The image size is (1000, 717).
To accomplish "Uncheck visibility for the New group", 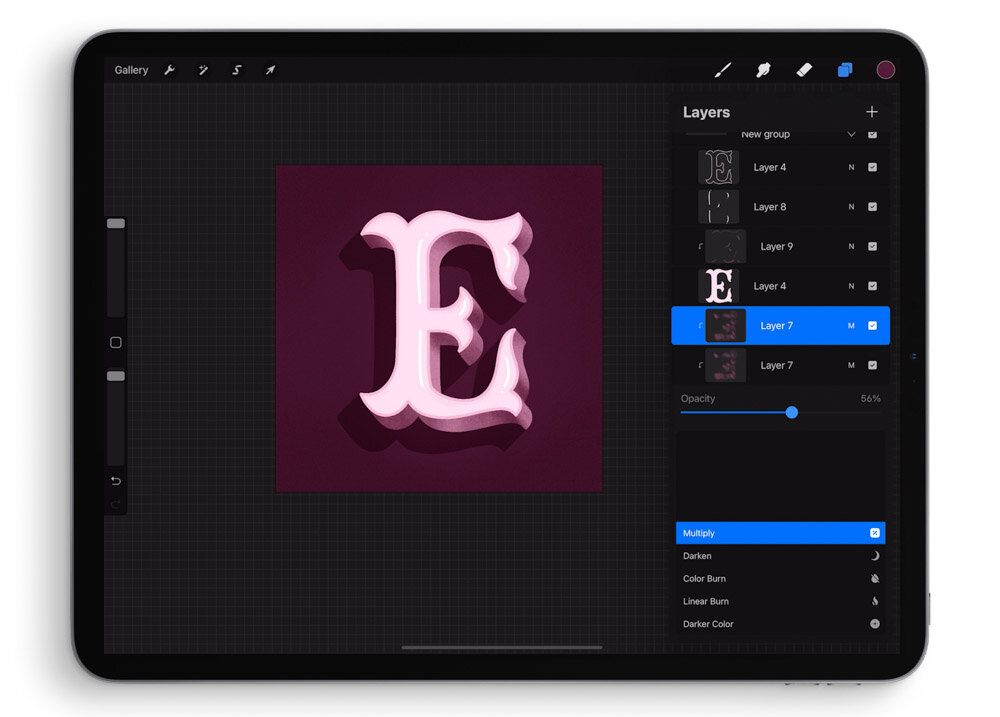I will coord(872,134).
